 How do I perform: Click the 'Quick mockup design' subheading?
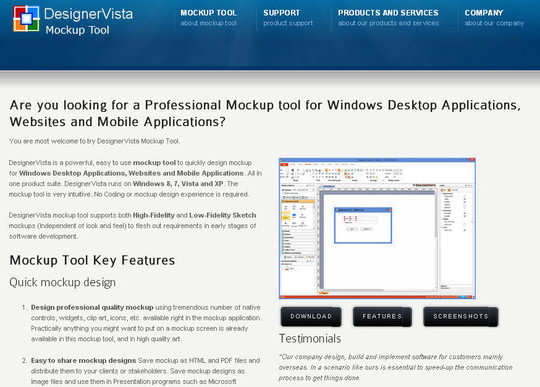coord(62,282)
